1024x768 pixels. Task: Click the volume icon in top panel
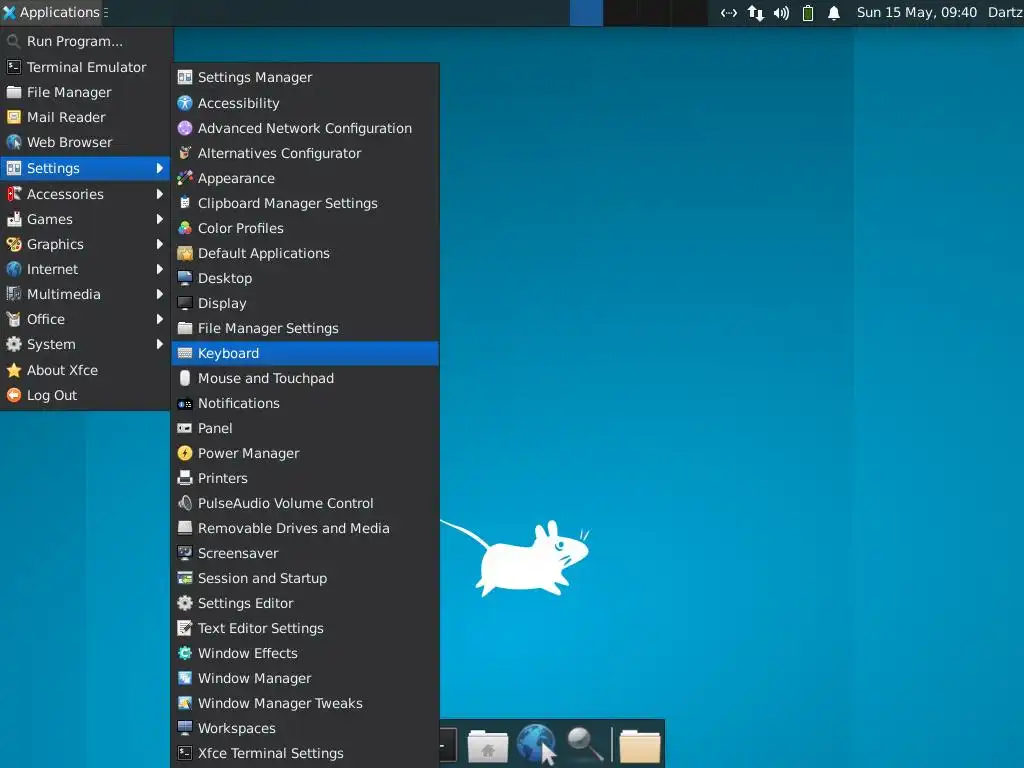point(781,13)
